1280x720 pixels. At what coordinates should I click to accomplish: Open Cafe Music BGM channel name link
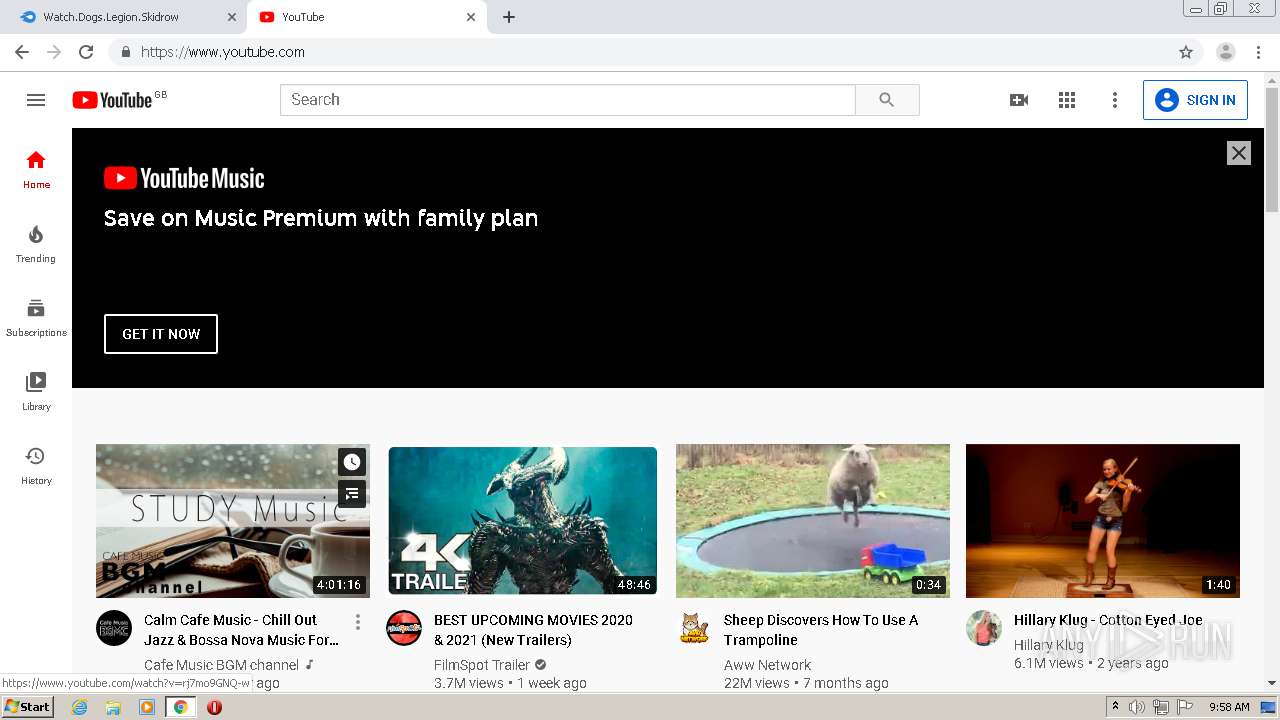[221, 665]
